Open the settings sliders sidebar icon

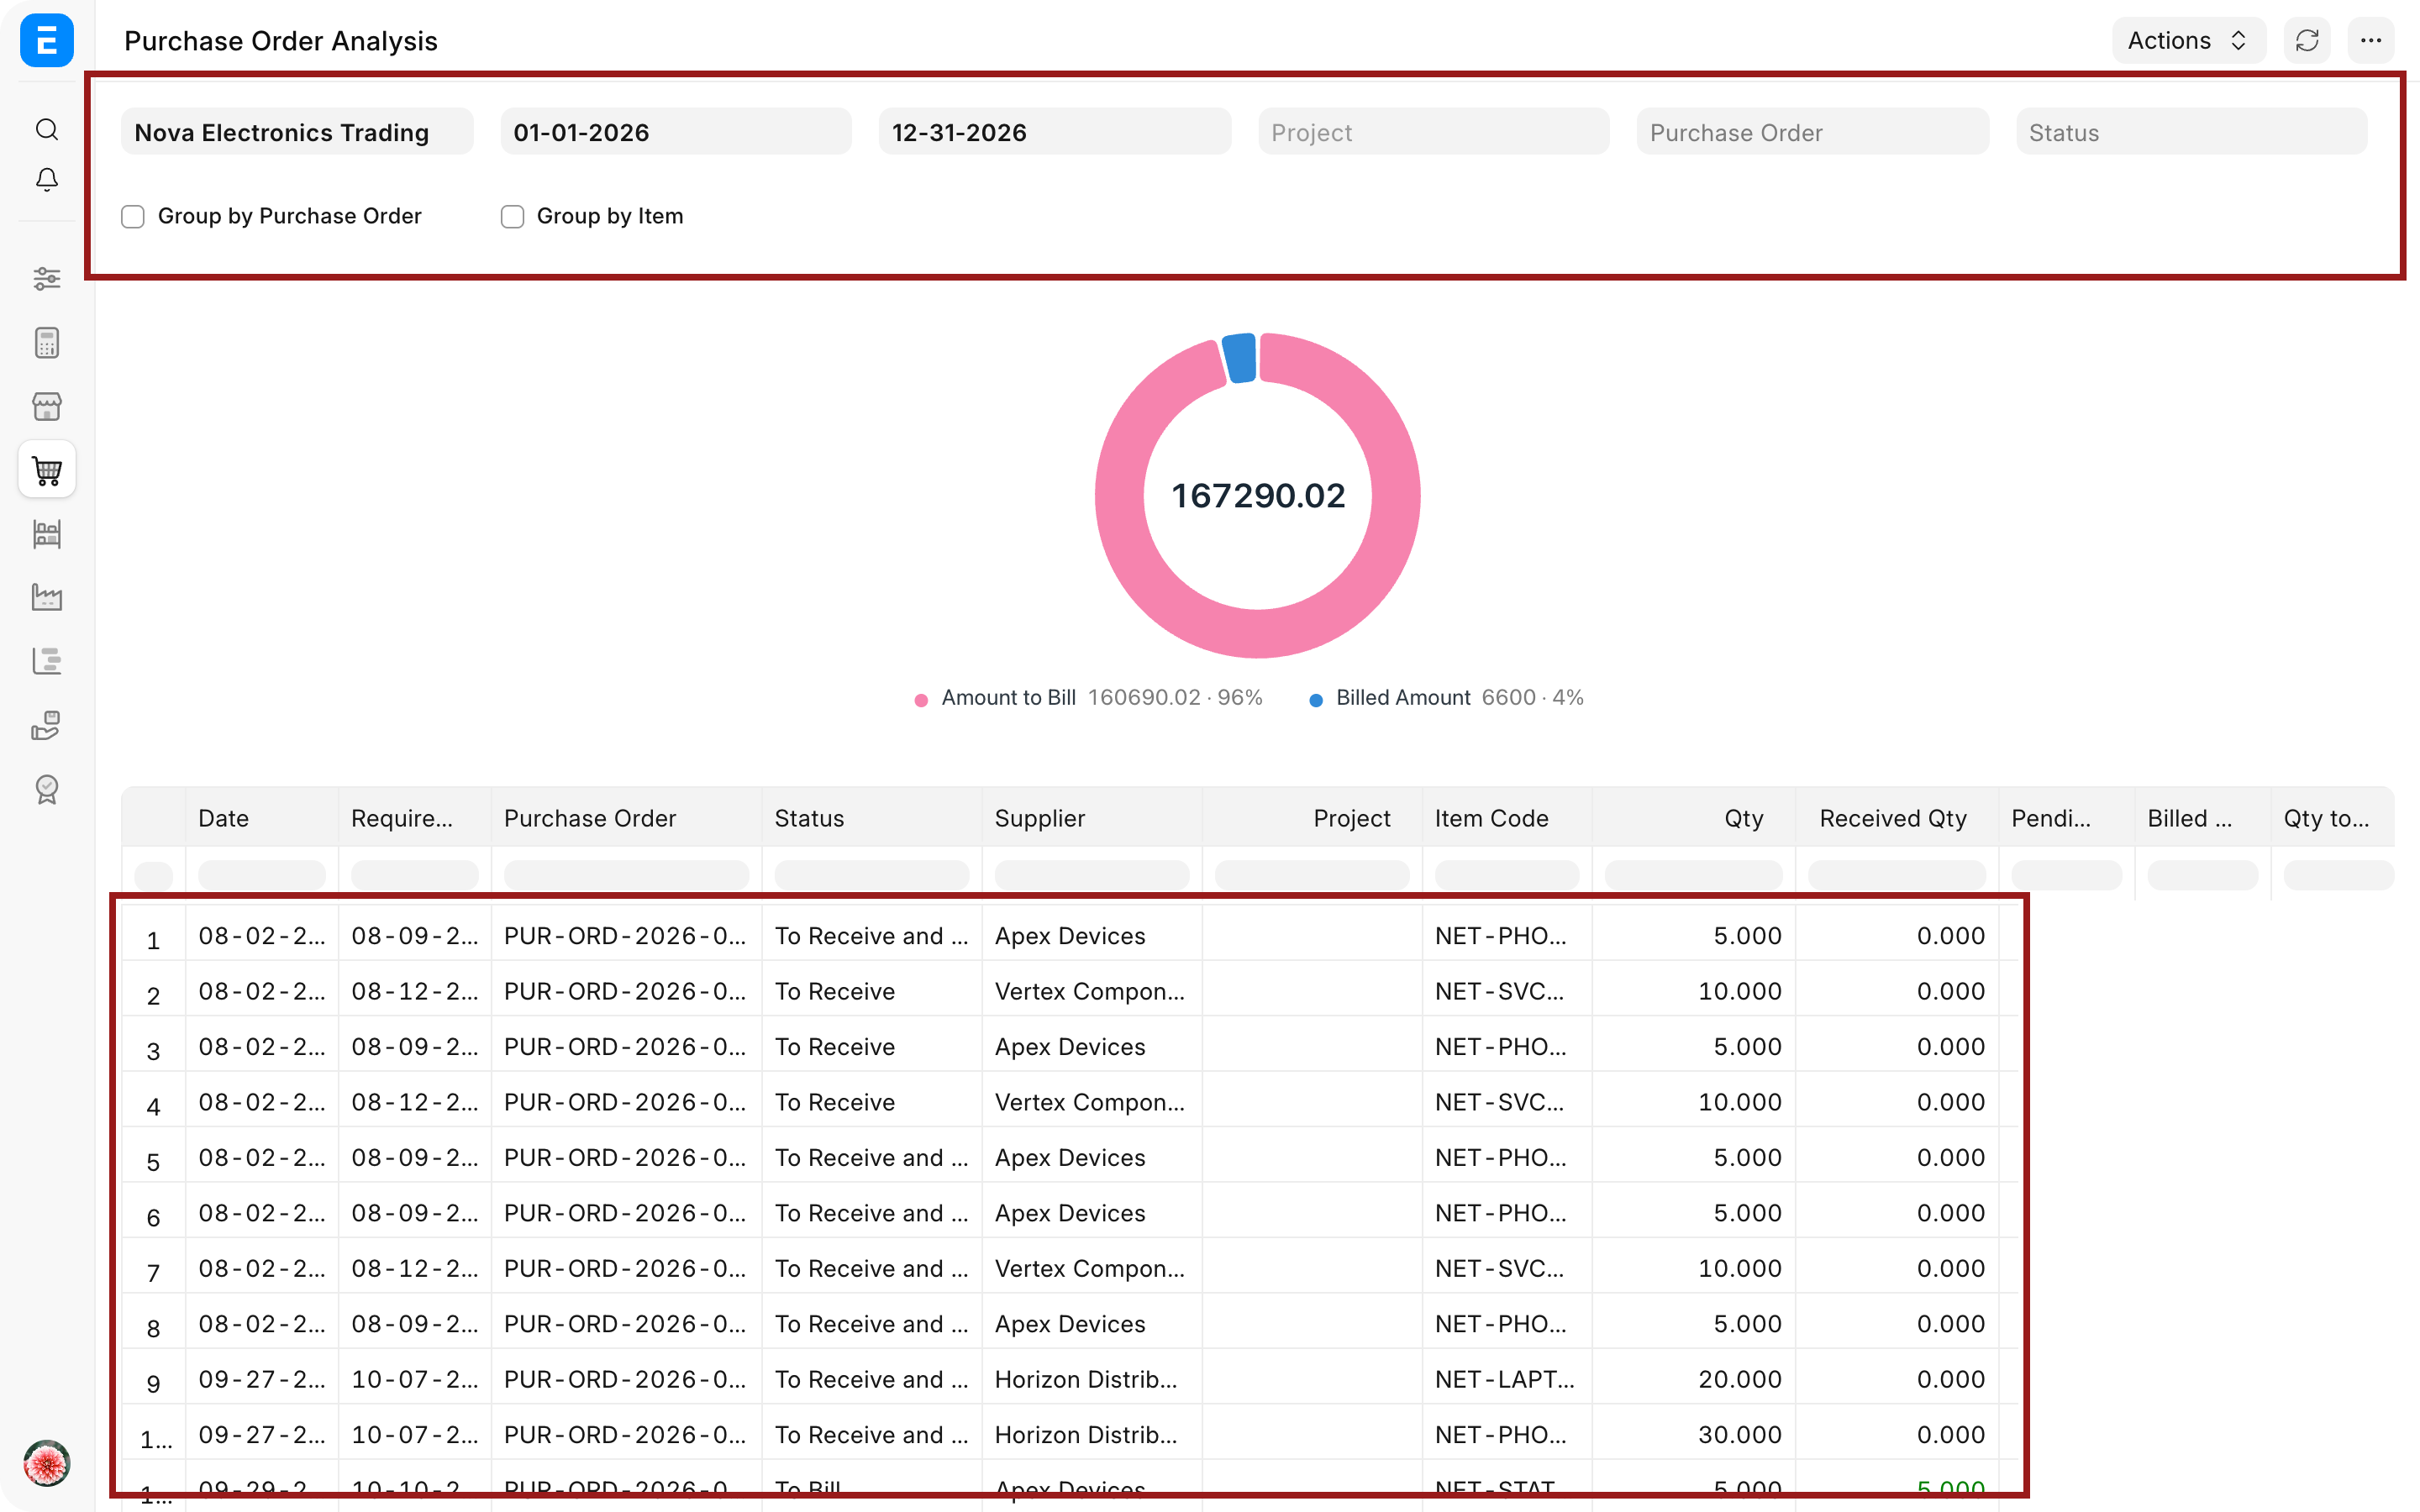pyautogui.click(x=47, y=279)
